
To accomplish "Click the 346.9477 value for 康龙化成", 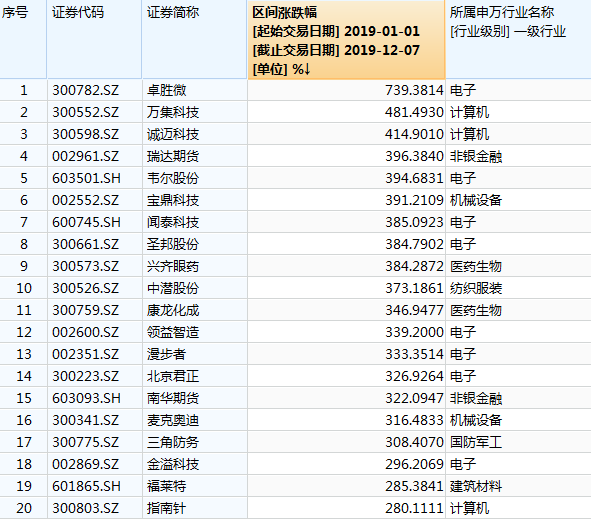I will (414, 310).
